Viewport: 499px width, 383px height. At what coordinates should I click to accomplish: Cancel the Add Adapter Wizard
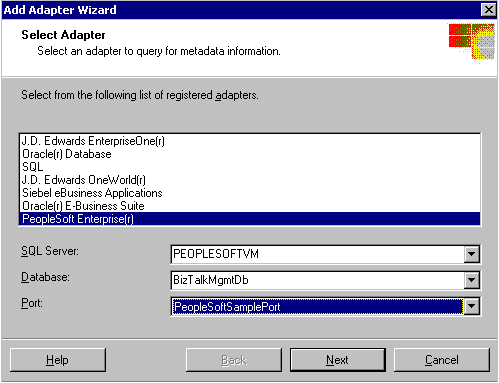[x=442, y=360]
